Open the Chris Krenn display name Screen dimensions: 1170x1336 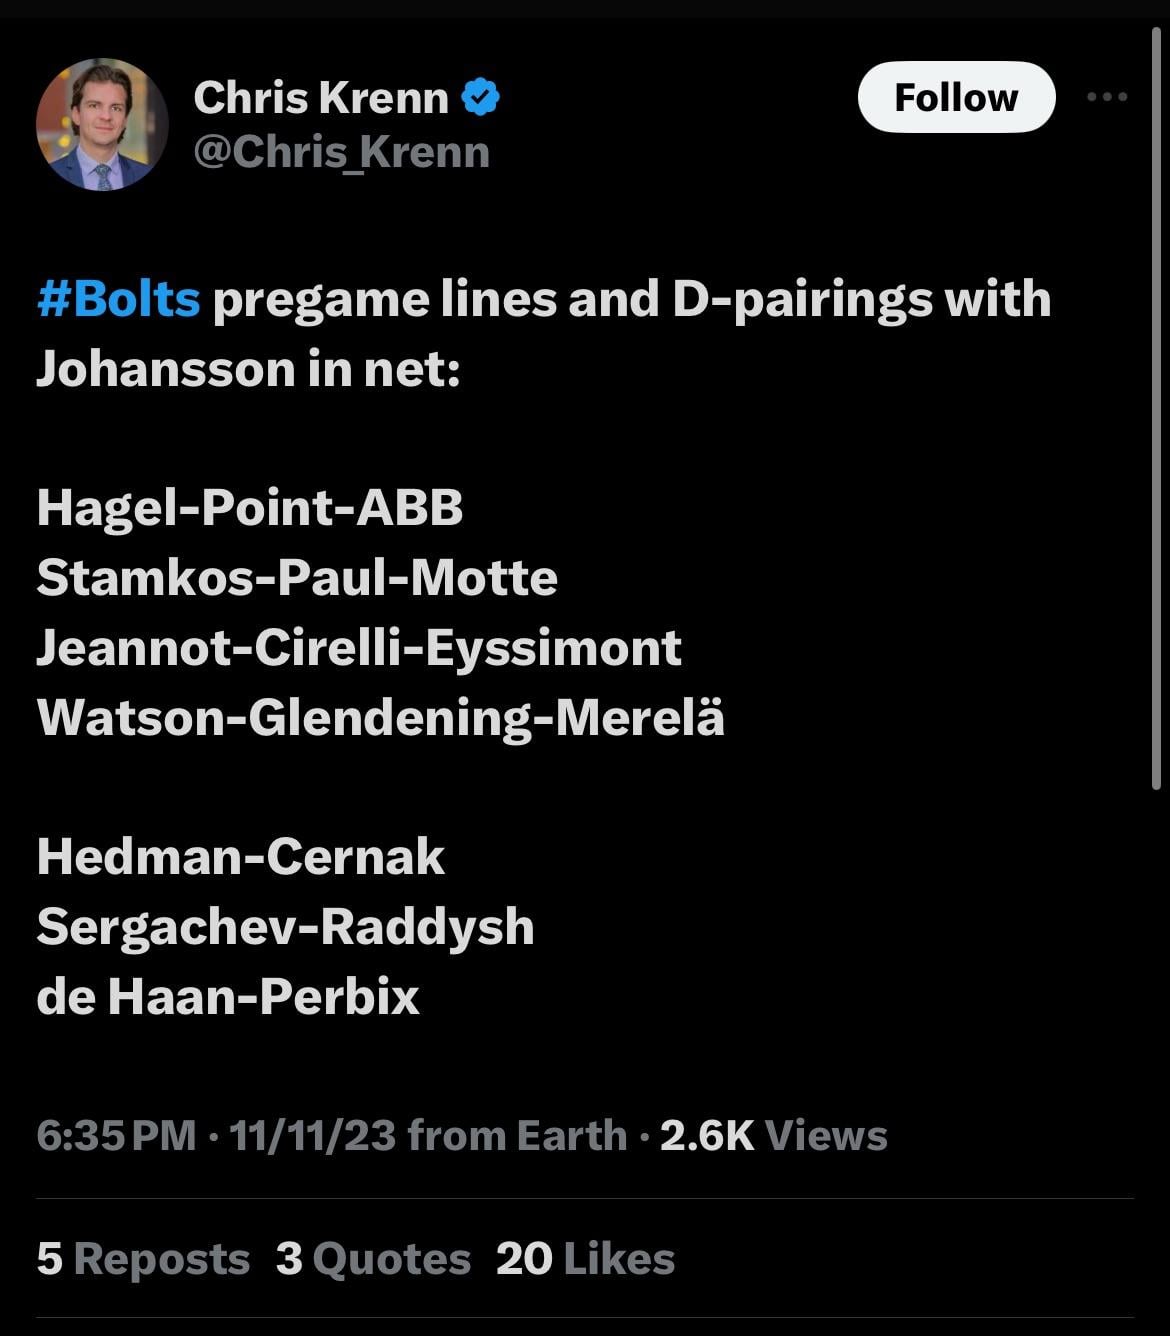pyautogui.click(x=320, y=98)
